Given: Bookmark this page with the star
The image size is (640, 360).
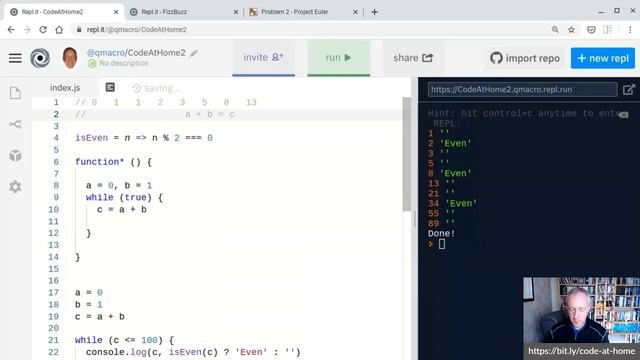Looking at the screenshot, I should [x=571, y=29].
